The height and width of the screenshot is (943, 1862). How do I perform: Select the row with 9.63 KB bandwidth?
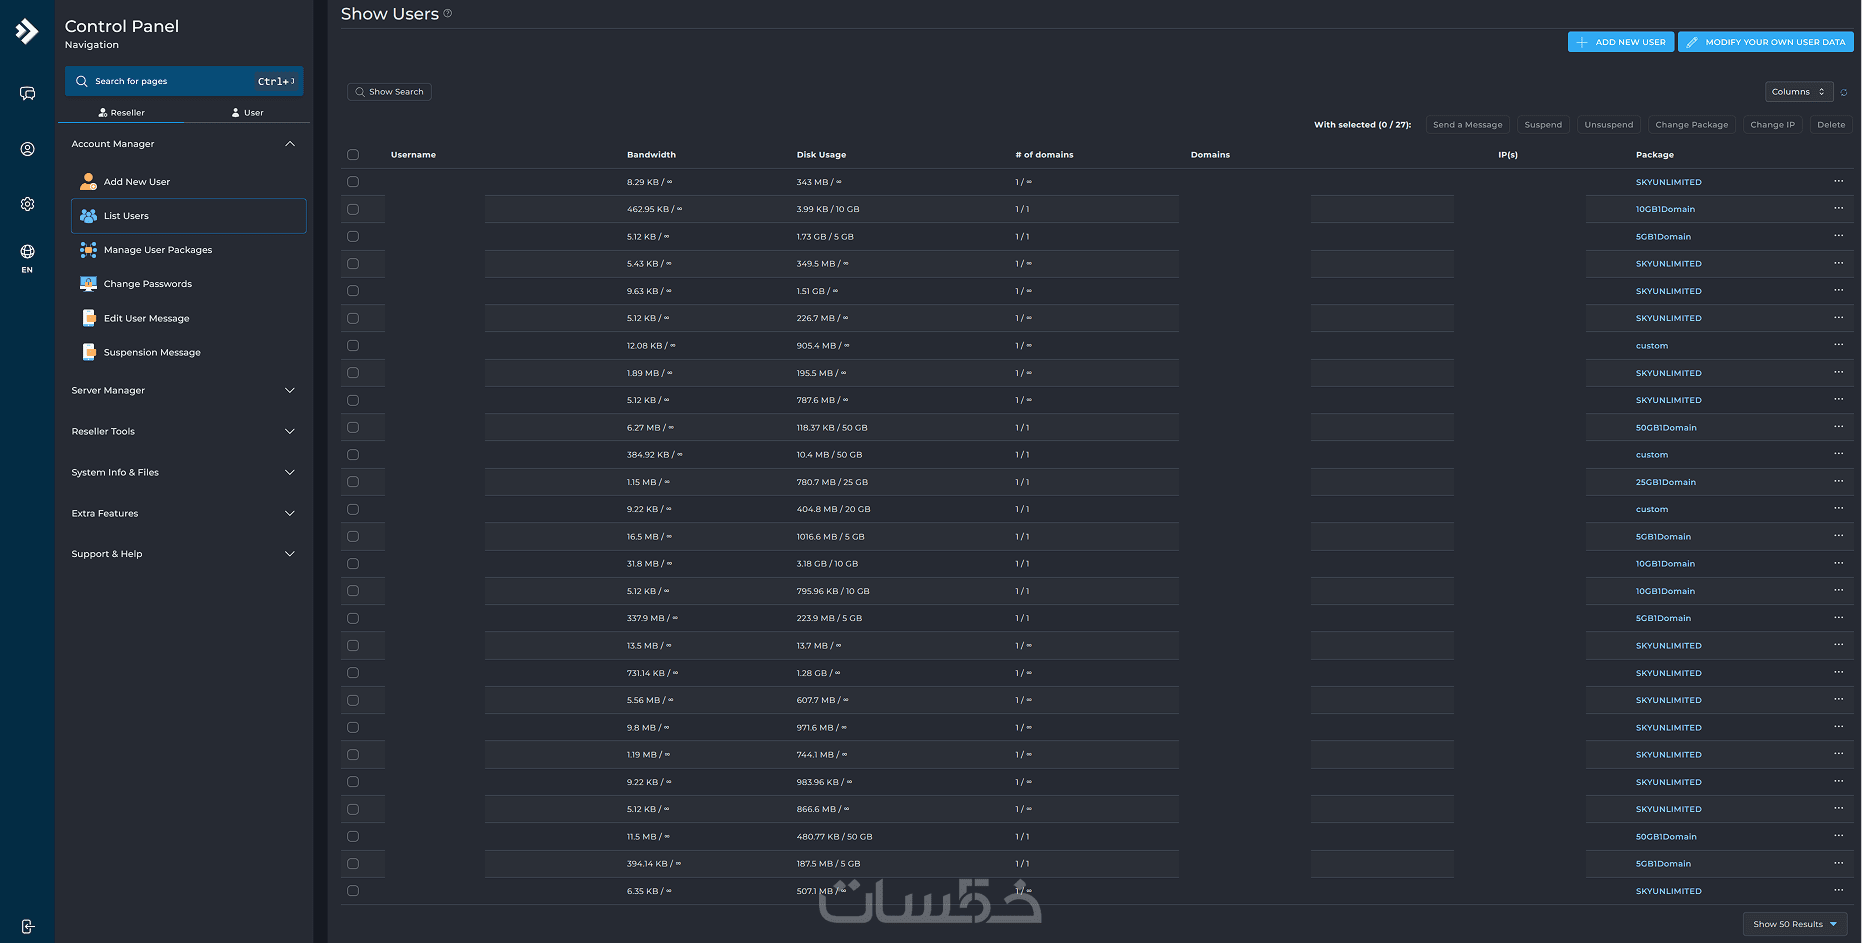point(353,291)
